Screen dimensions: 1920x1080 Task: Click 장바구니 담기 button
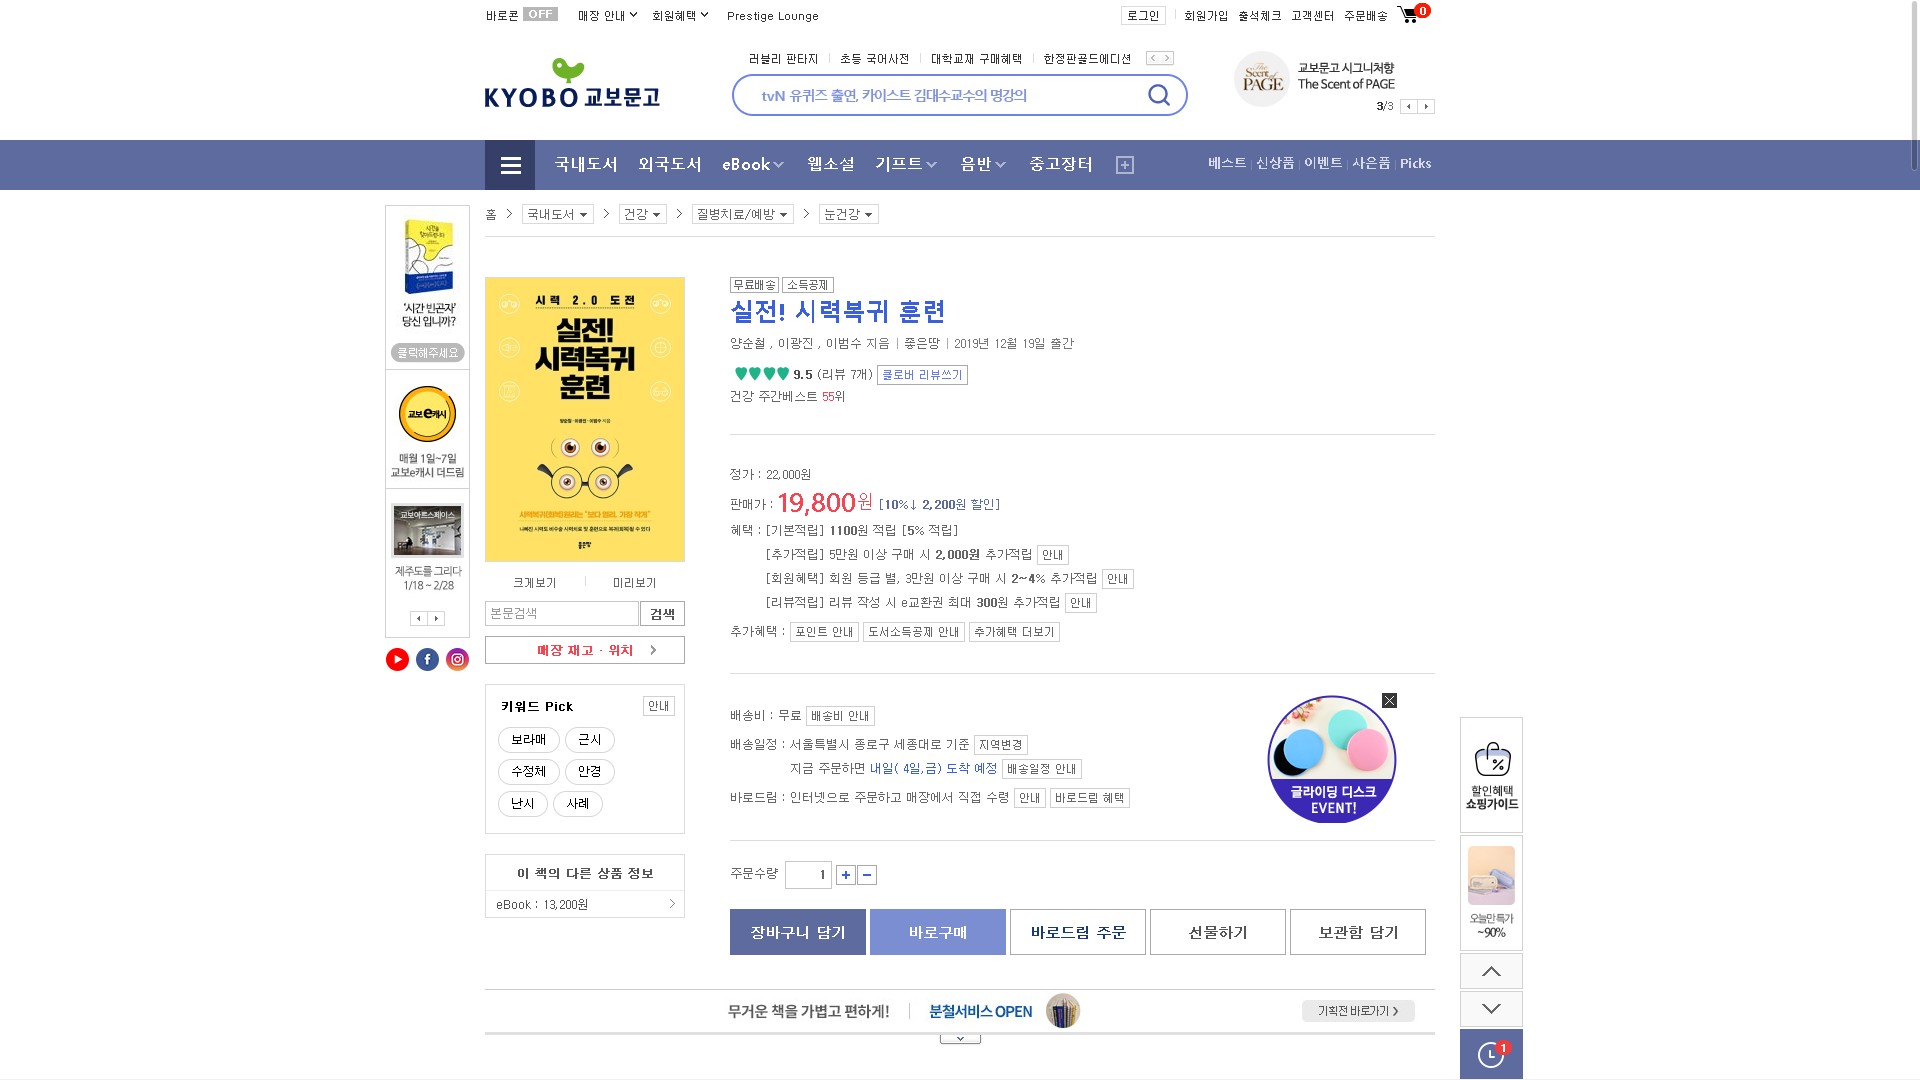pyautogui.click(x=798, y=932)
